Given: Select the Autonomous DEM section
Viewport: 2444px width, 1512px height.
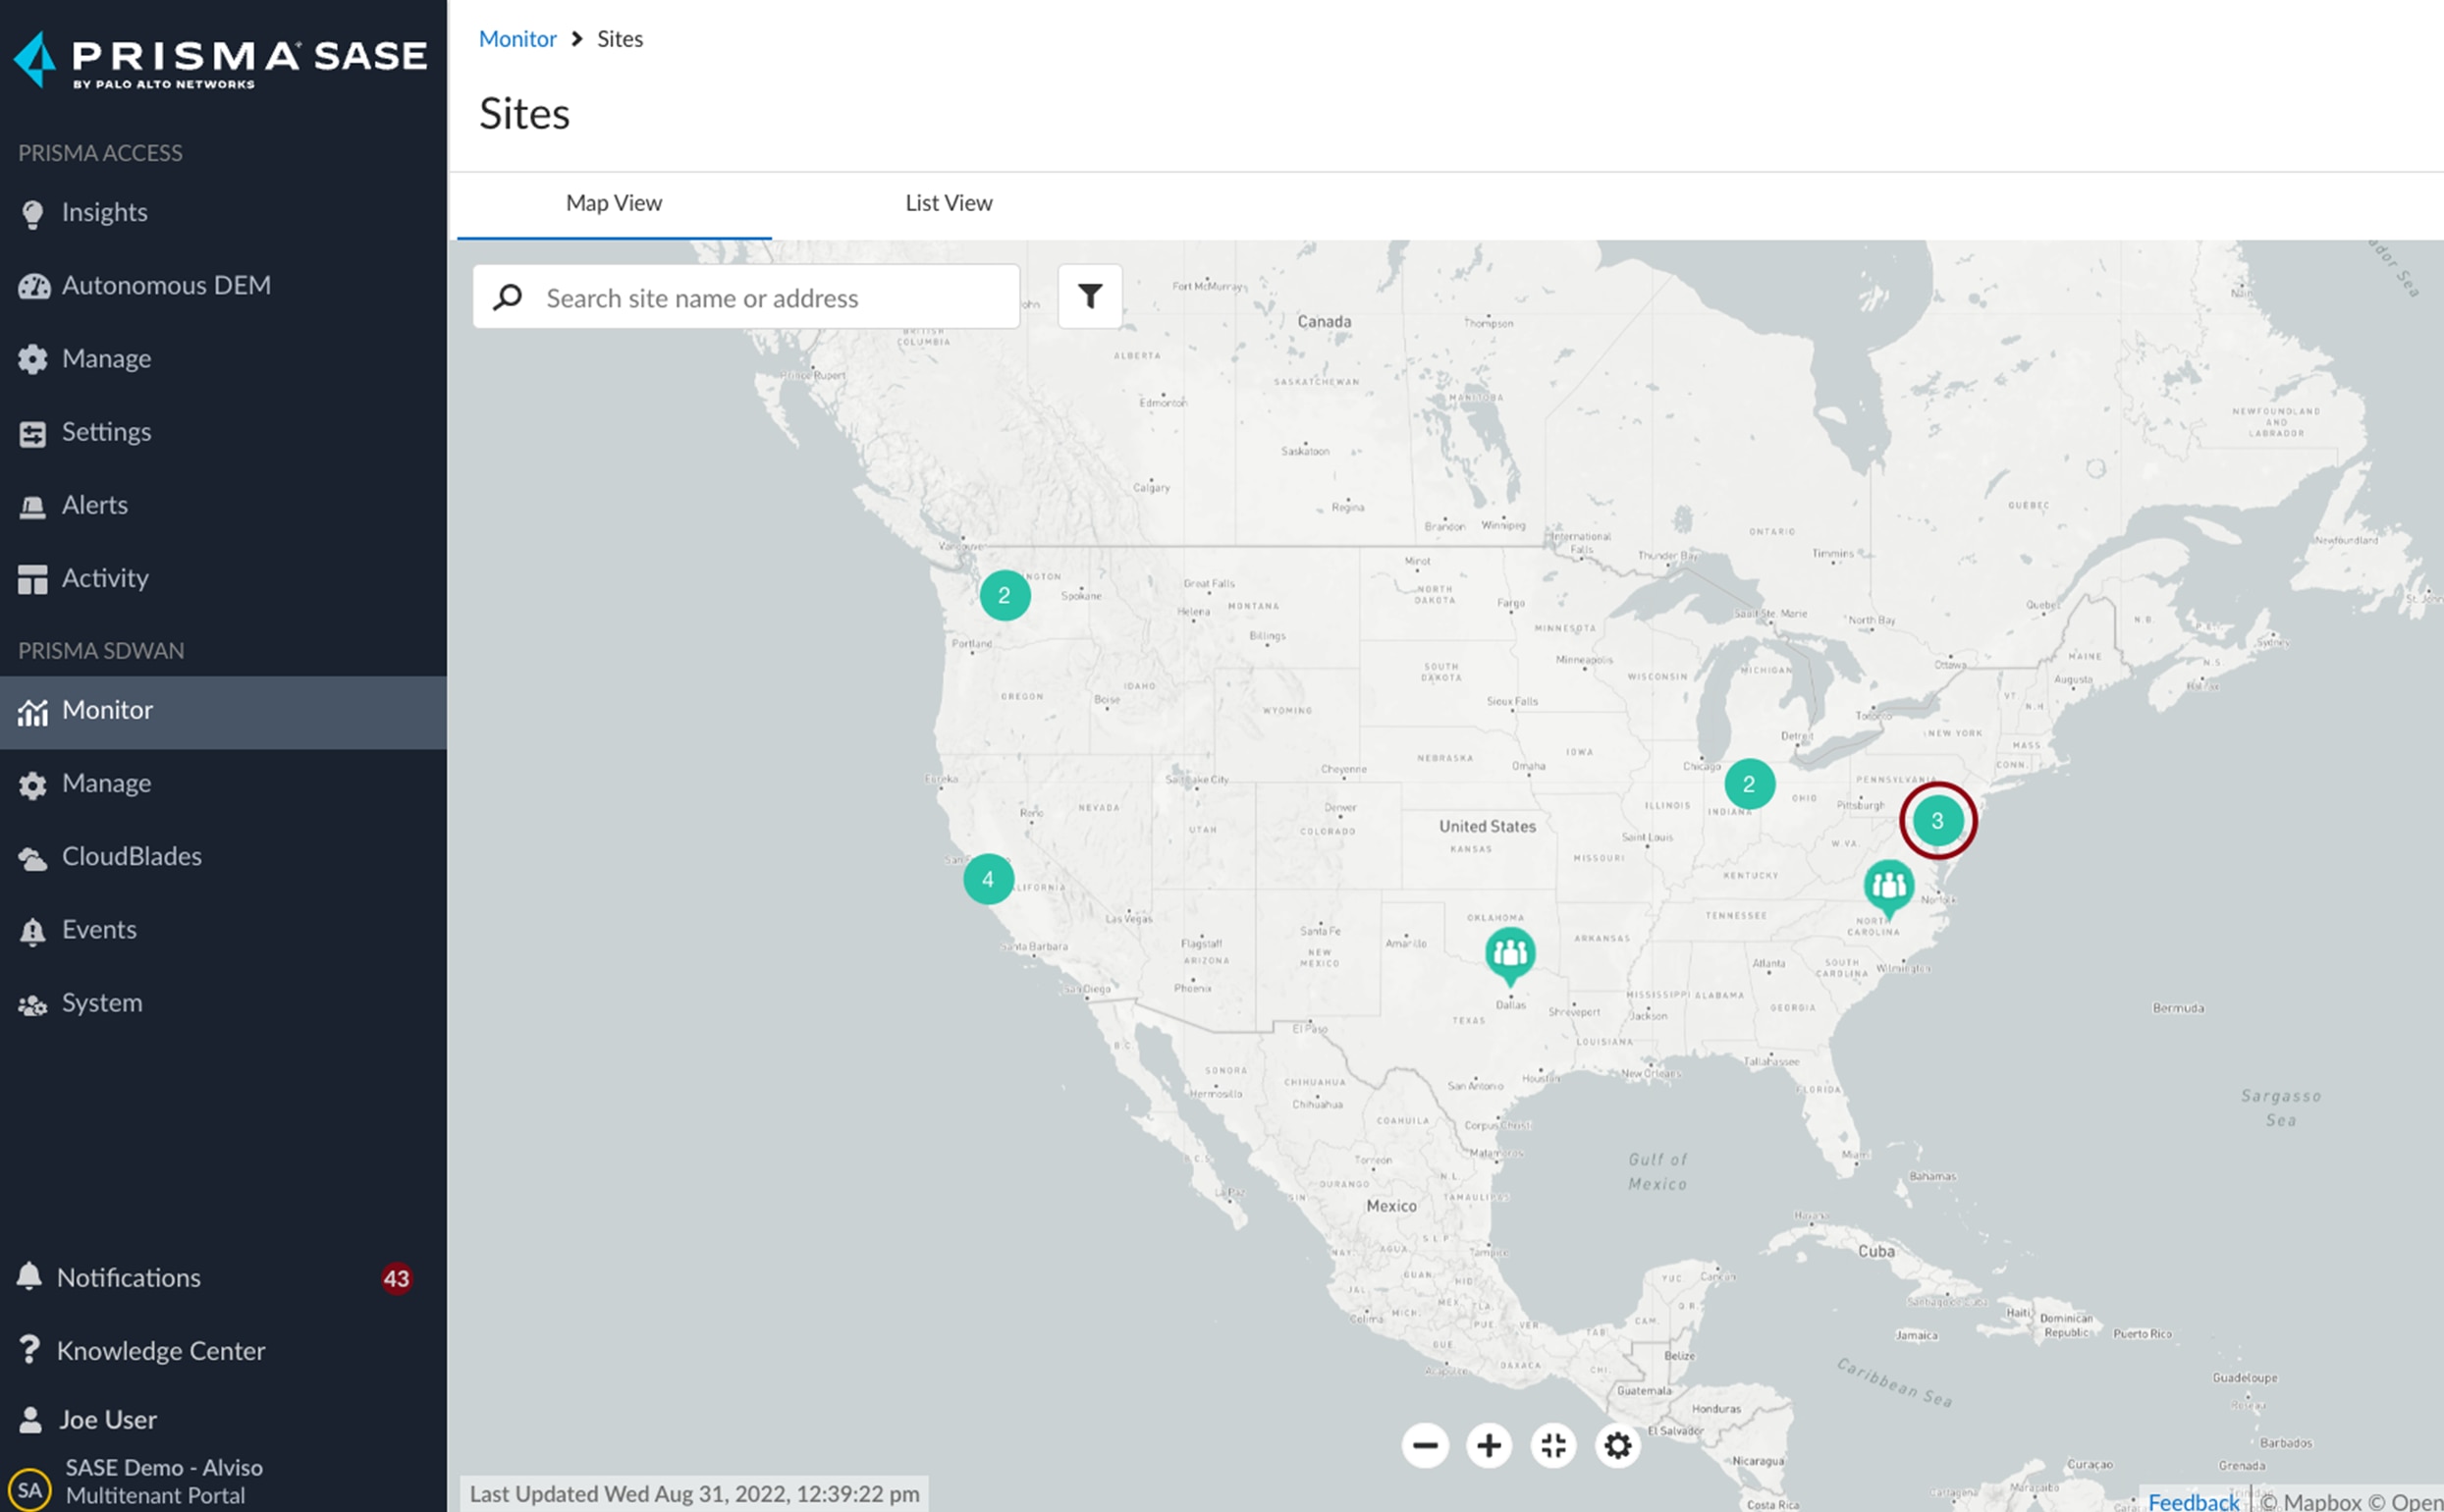Looking at the screenshot, I should 166,285.
